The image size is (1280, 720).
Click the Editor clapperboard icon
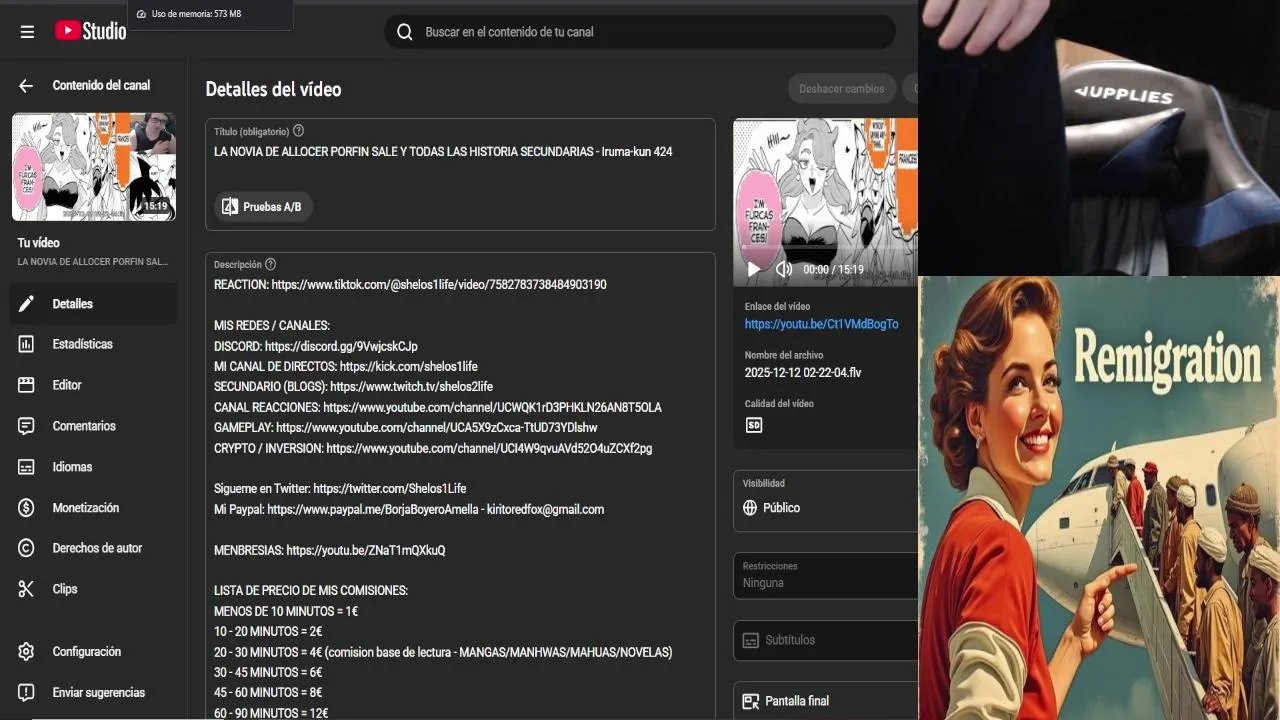26,385
